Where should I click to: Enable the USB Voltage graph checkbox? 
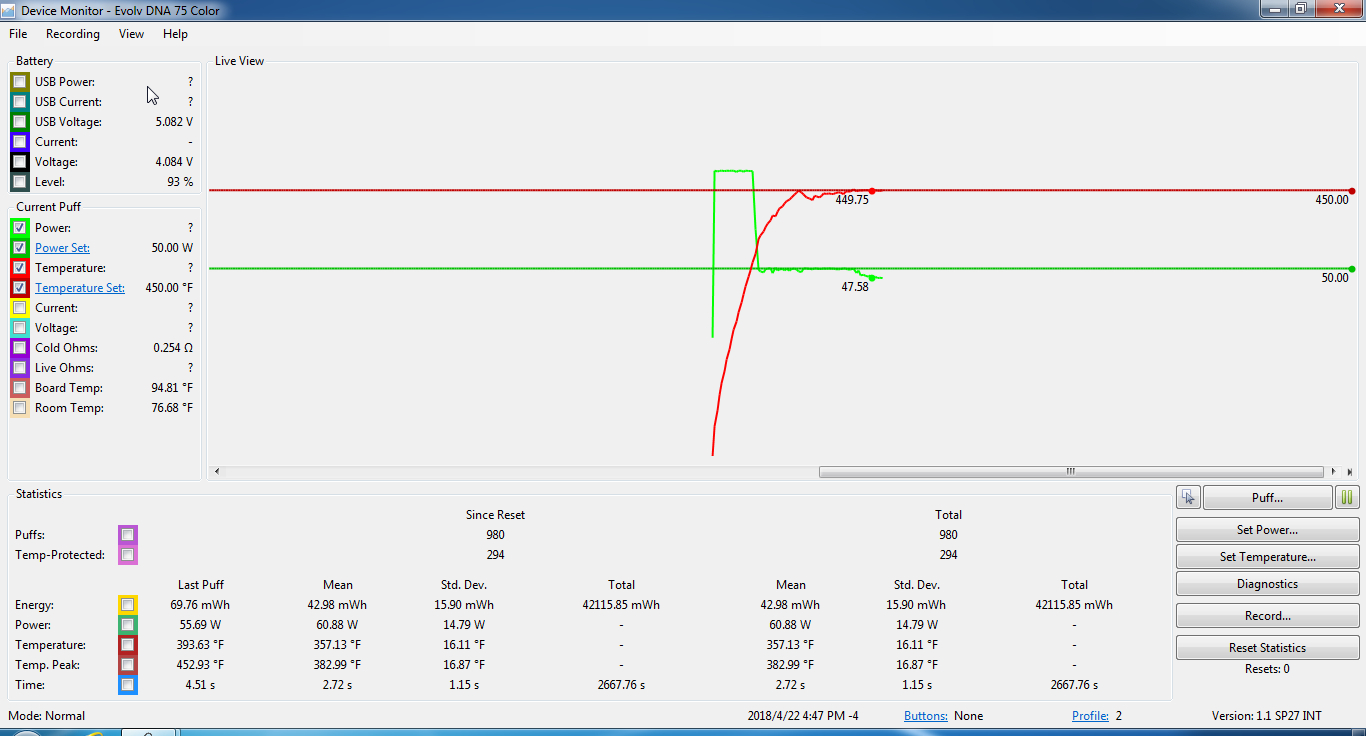click(x=20, y=122)
